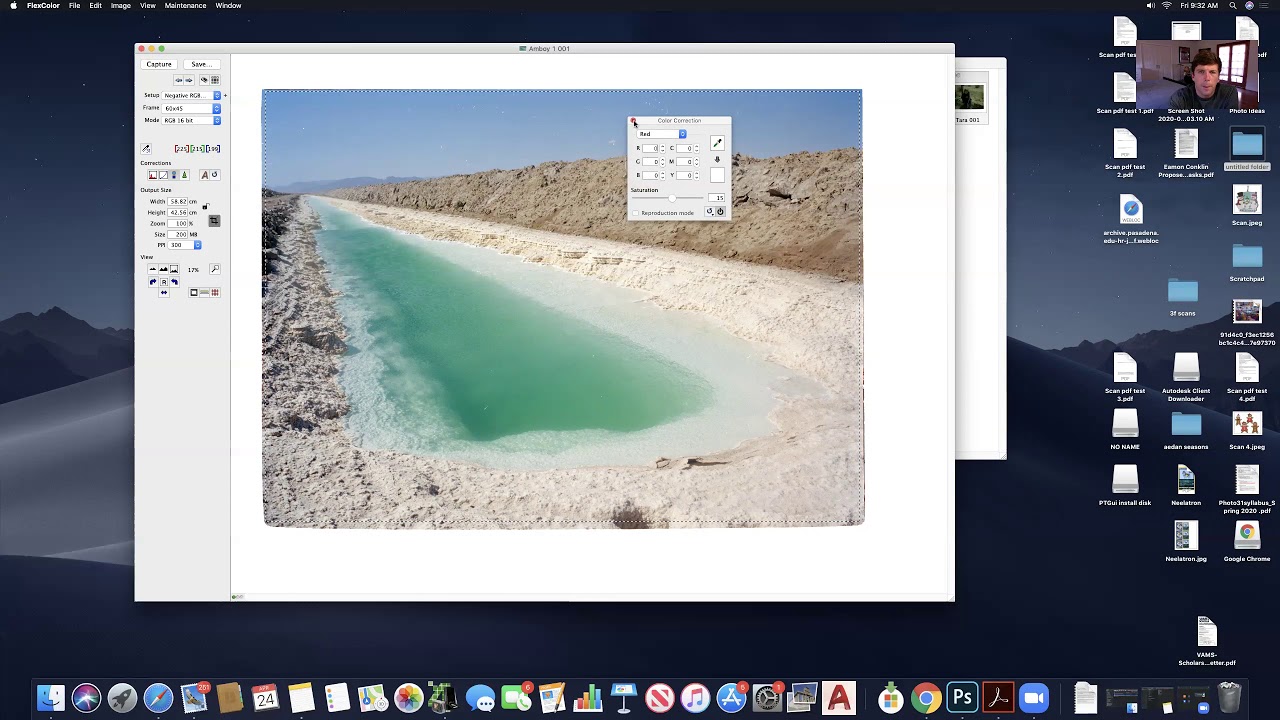The width and height of the screenshot is (1280, 720).
Task: Open the sharpening (triangle) correction tool
Action: (184, 175)
